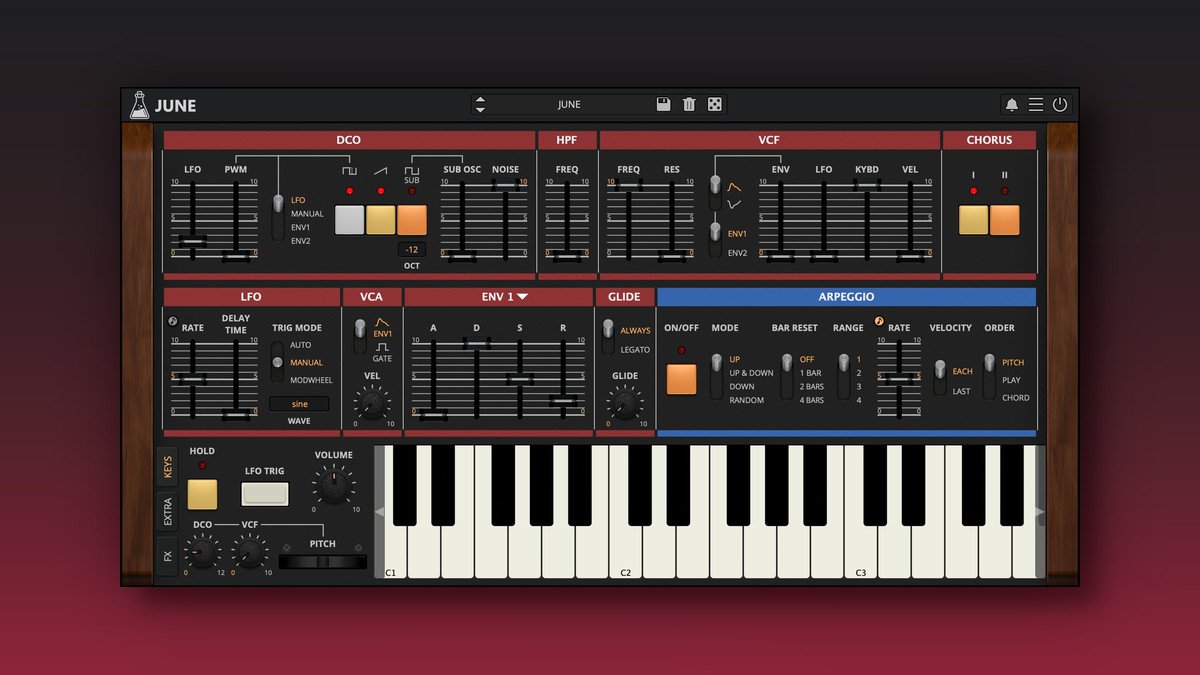The image size is (1200, 675).
Task: Open the JUNE preset name dropdown
Action: [x=568, y=104]
